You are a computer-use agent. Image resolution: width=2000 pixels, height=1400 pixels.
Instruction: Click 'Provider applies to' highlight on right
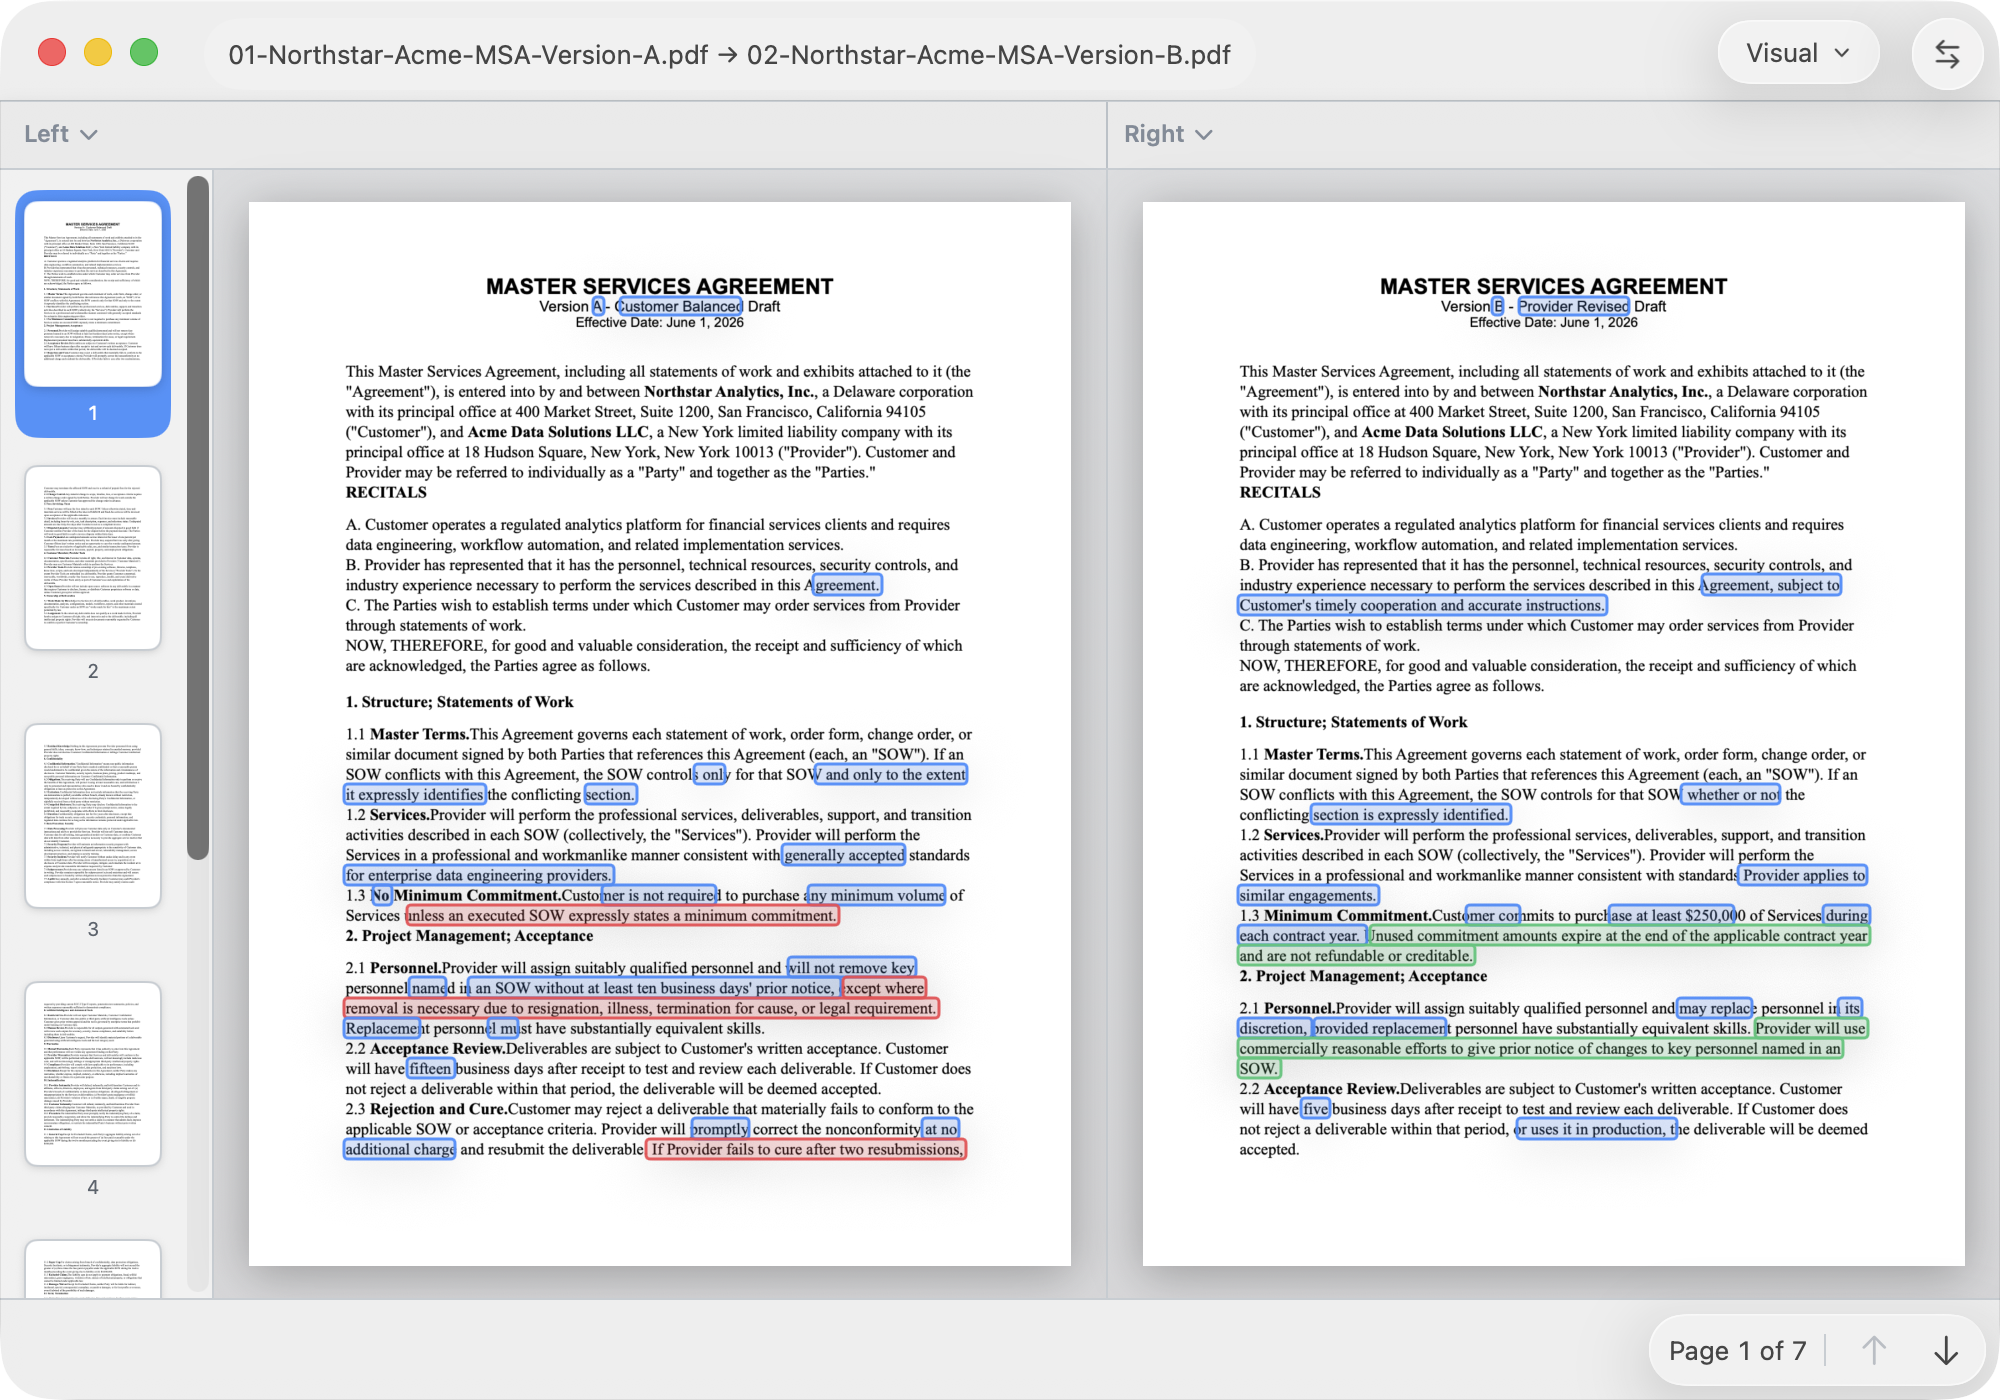tap(1803, 875)
